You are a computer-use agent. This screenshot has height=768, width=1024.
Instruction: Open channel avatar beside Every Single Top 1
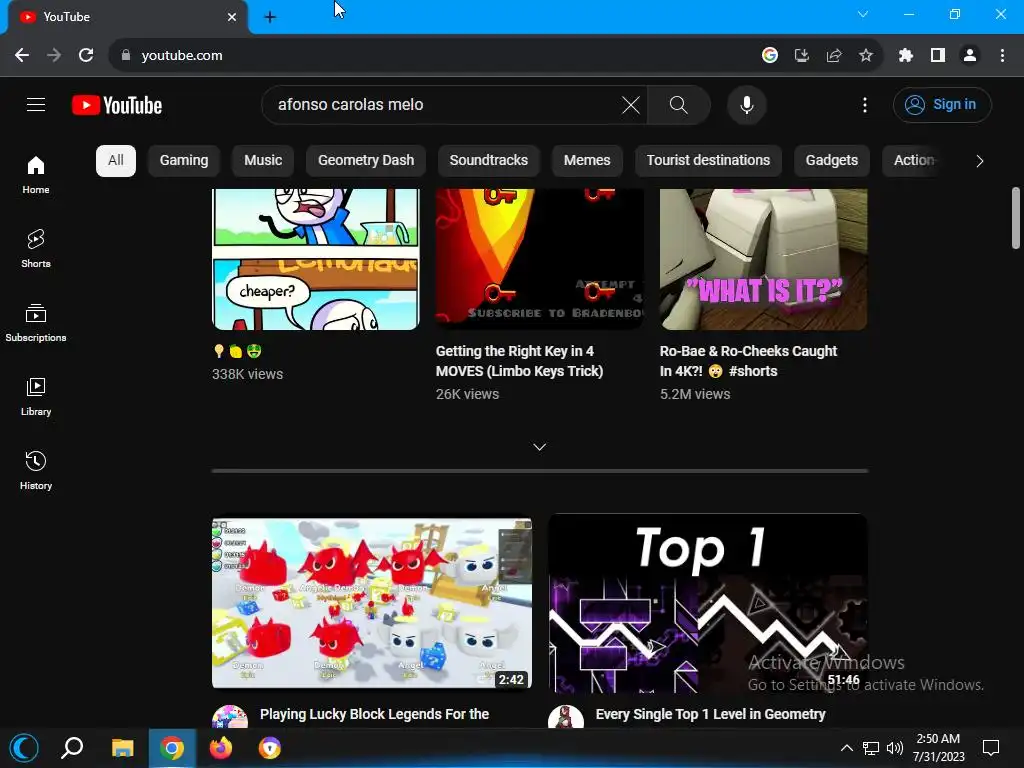(x=566, y=717)
